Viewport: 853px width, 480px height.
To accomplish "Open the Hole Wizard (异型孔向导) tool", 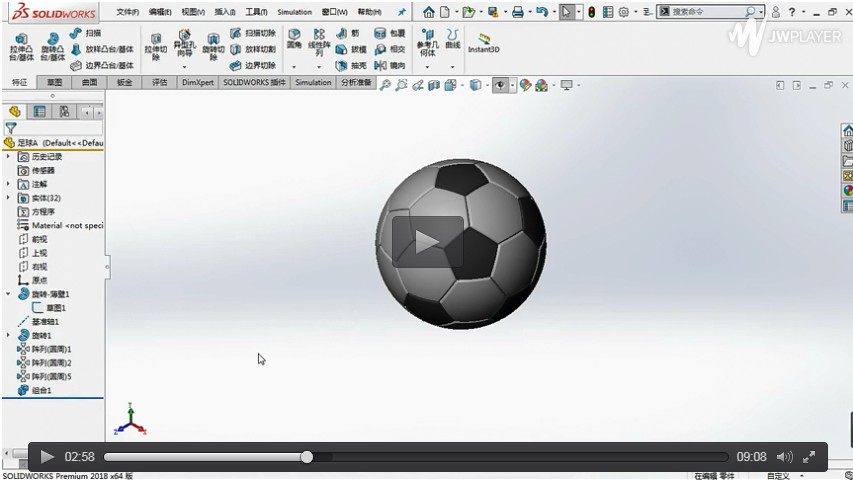I will pyautogui.click(x=184, y=43).
